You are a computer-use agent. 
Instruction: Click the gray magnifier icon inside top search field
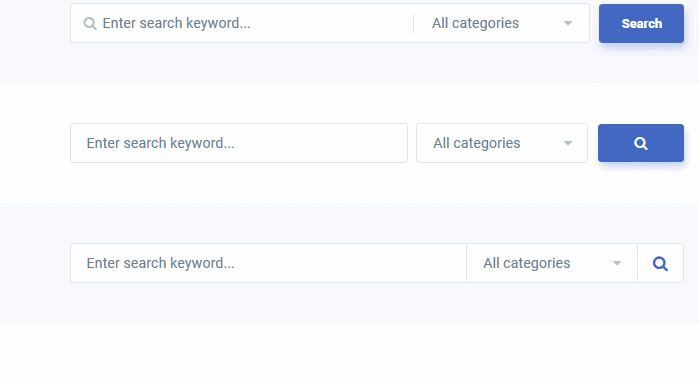pos(90,24)
